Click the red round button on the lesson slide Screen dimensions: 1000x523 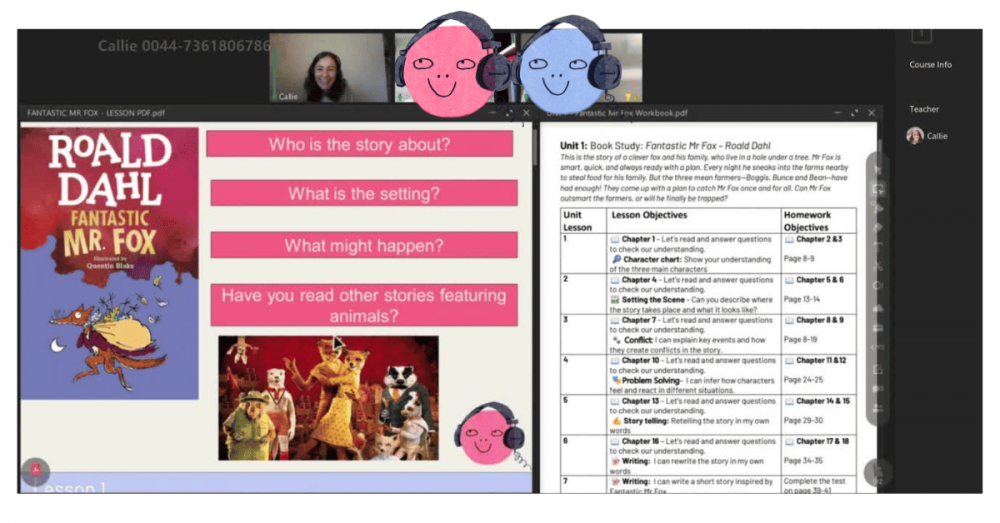click(36, 471)
